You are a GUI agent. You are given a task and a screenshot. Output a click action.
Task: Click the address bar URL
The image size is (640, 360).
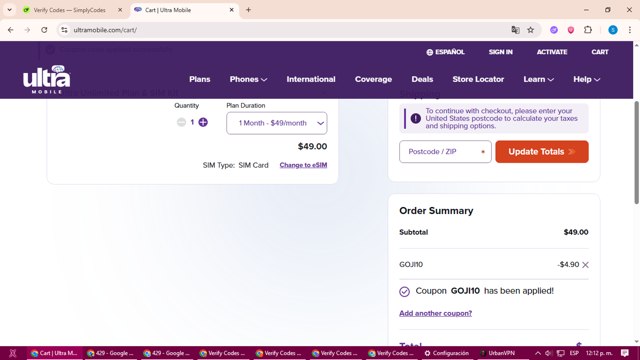pyautogui.click(x=105, y=30)
